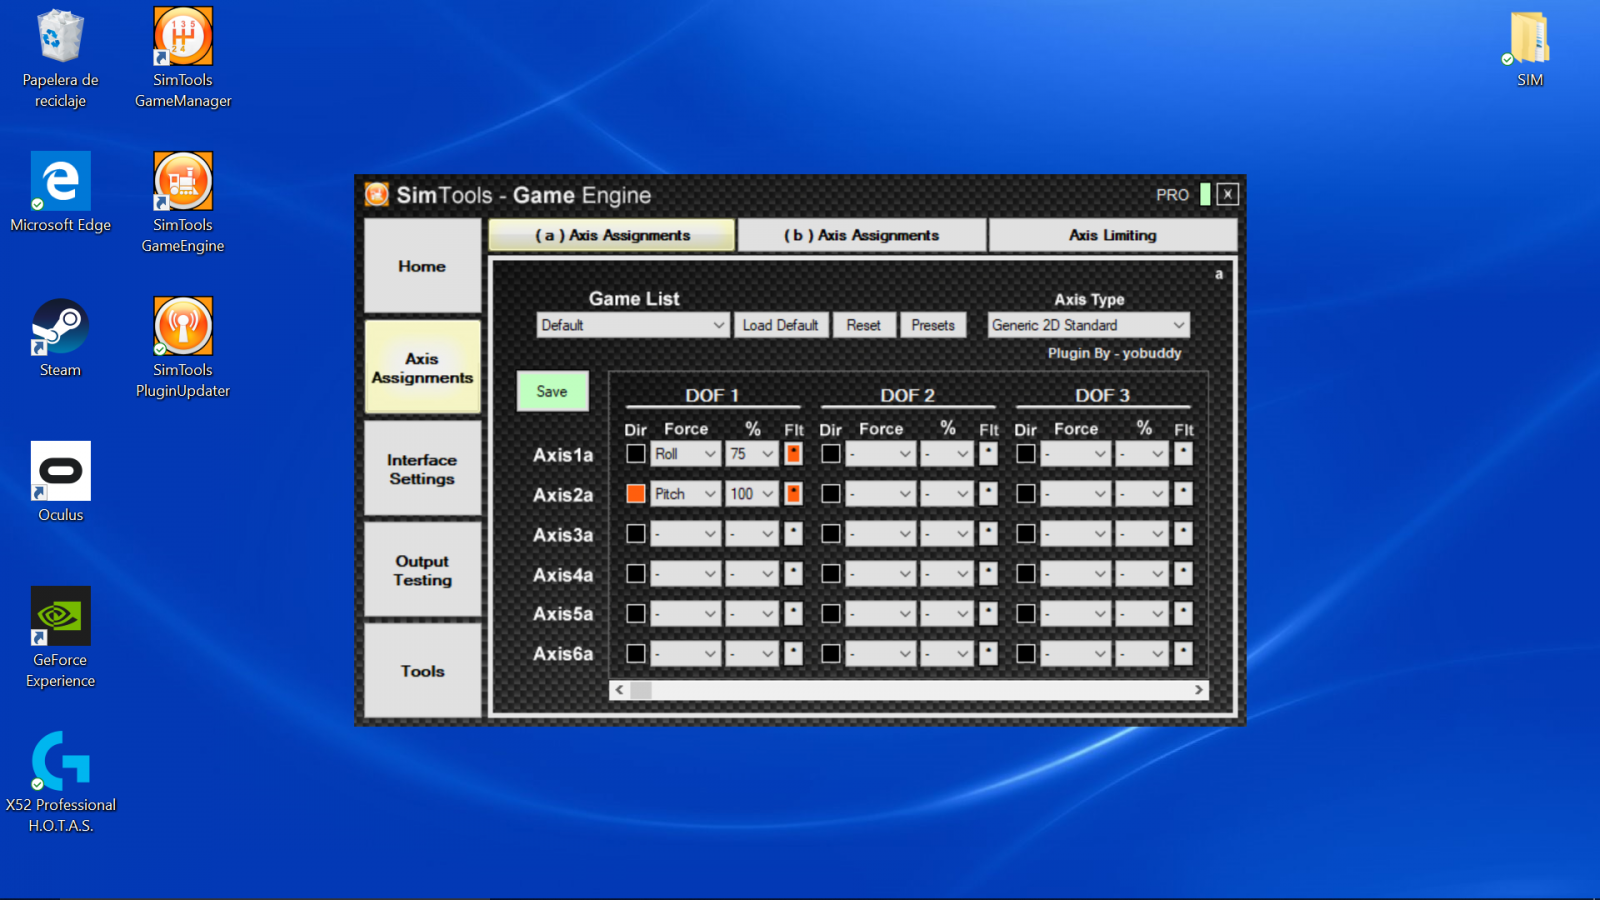Open the Game List Default dropdown
Viewport: 1600px width, 900px height.
[x=632, y=325]
